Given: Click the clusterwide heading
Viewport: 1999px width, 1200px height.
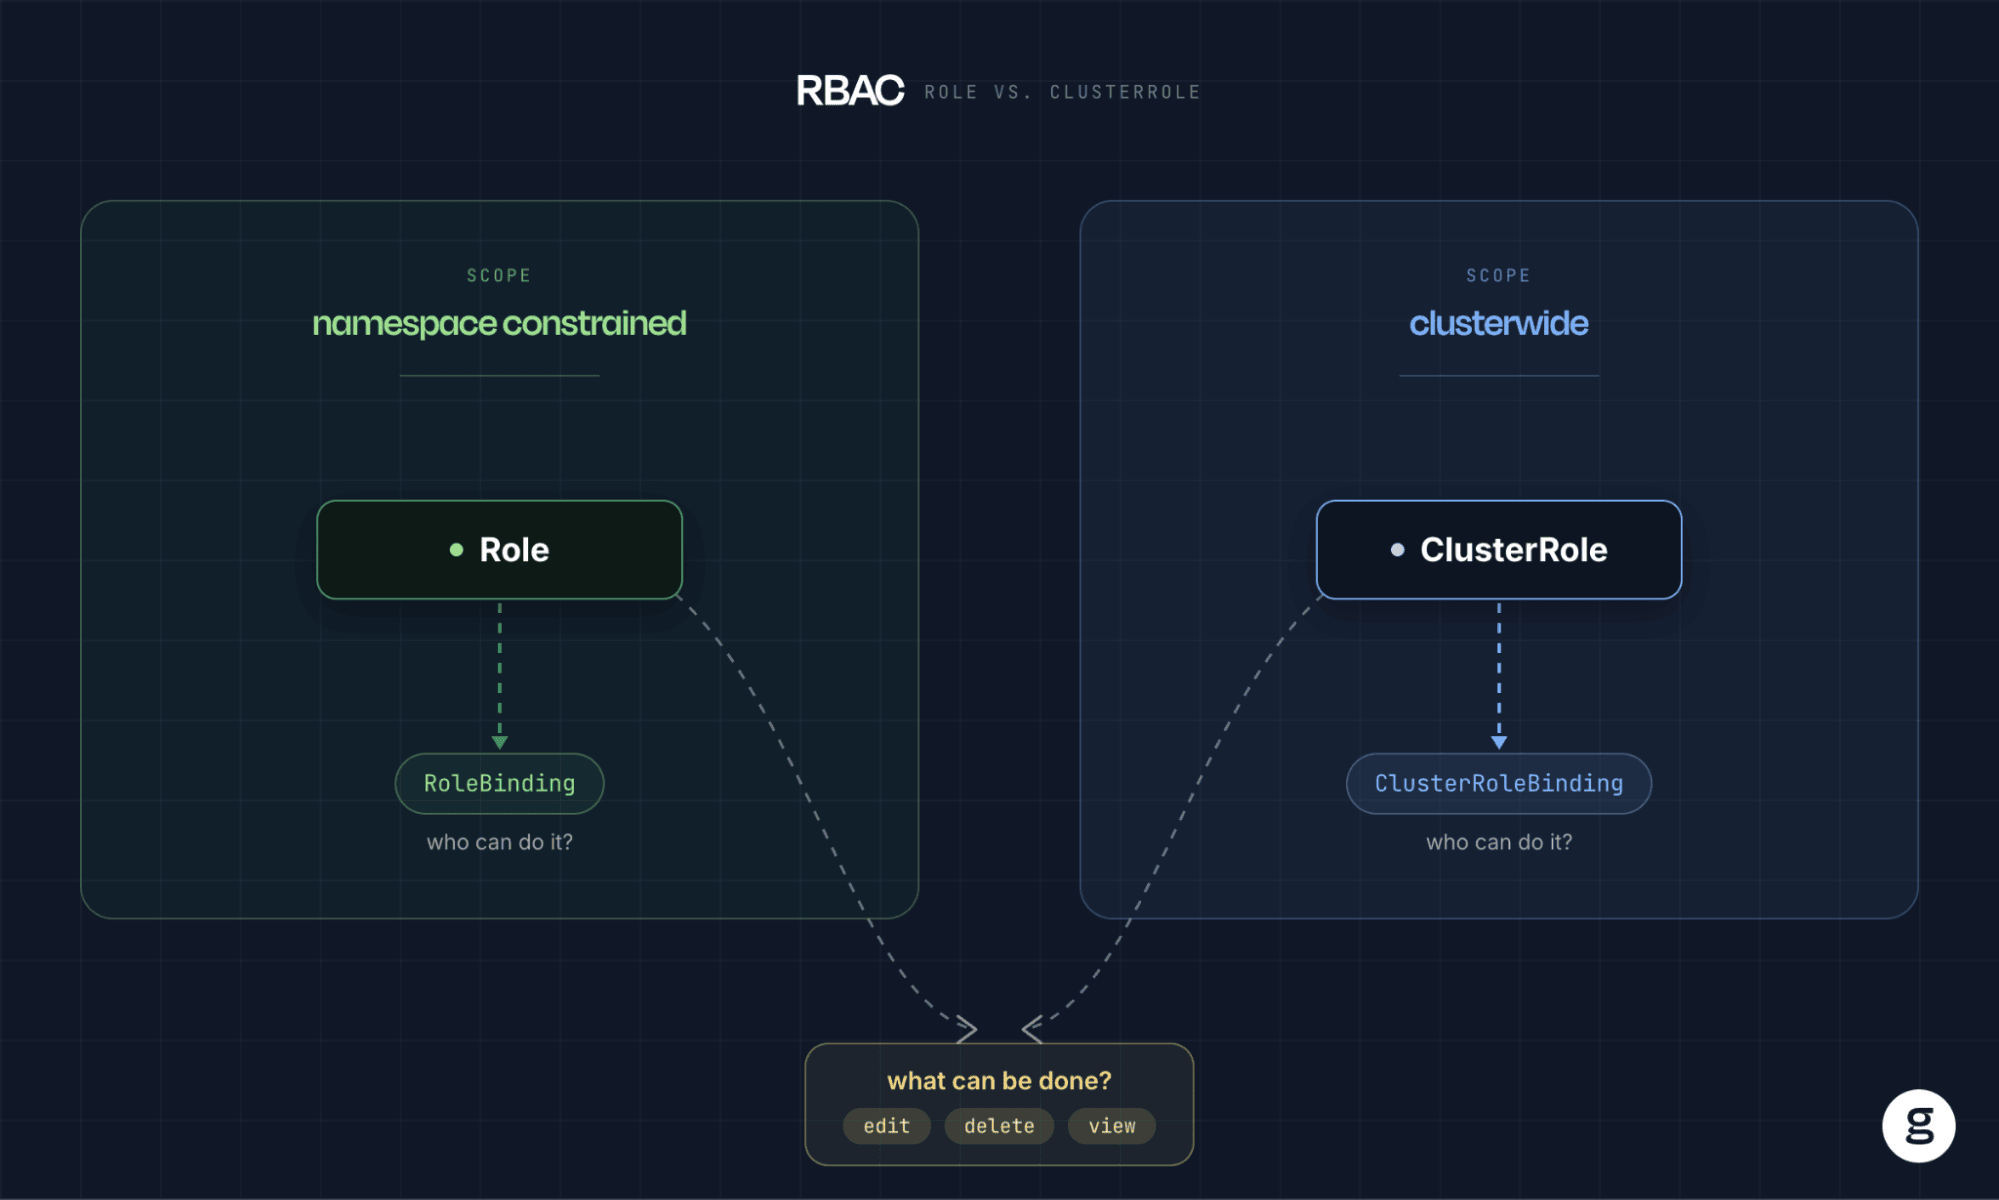Looking at the screenshot, I should click(x=1499, y=323).
